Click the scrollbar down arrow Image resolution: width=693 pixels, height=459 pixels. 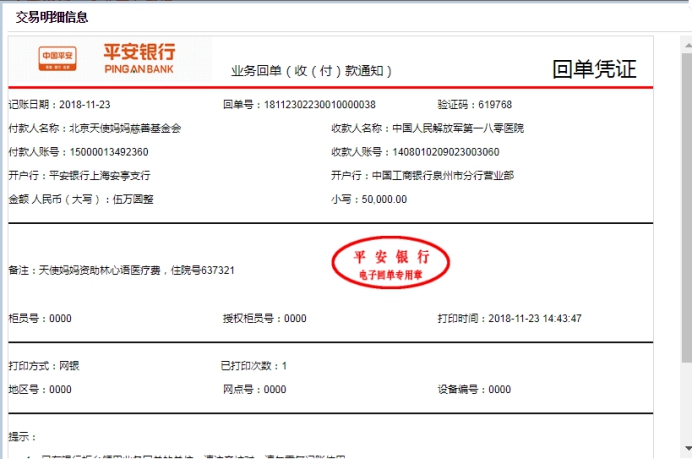click(688, 448)
